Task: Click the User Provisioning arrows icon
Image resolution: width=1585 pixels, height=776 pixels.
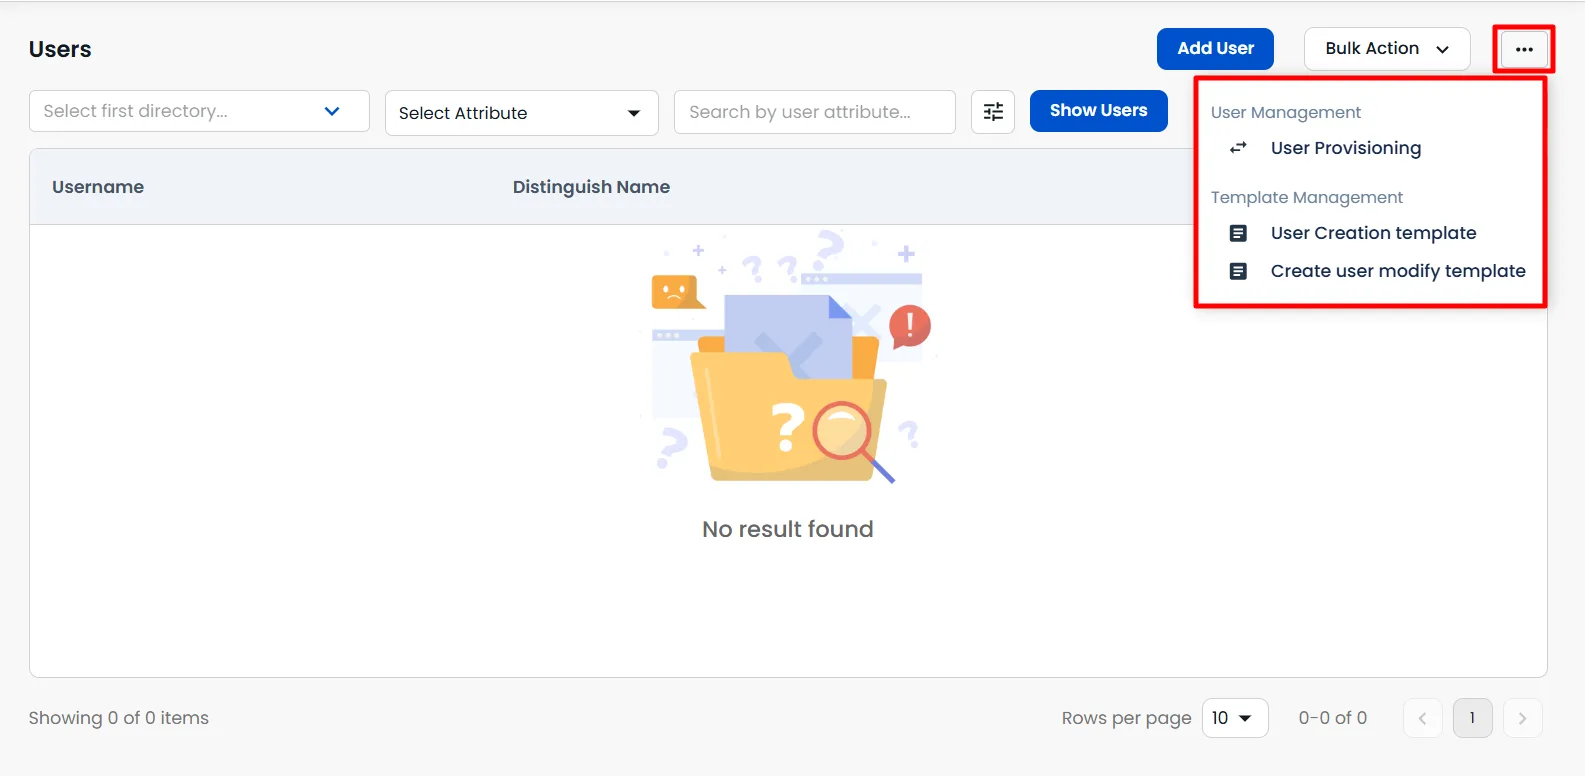Action: point(1238,148)
